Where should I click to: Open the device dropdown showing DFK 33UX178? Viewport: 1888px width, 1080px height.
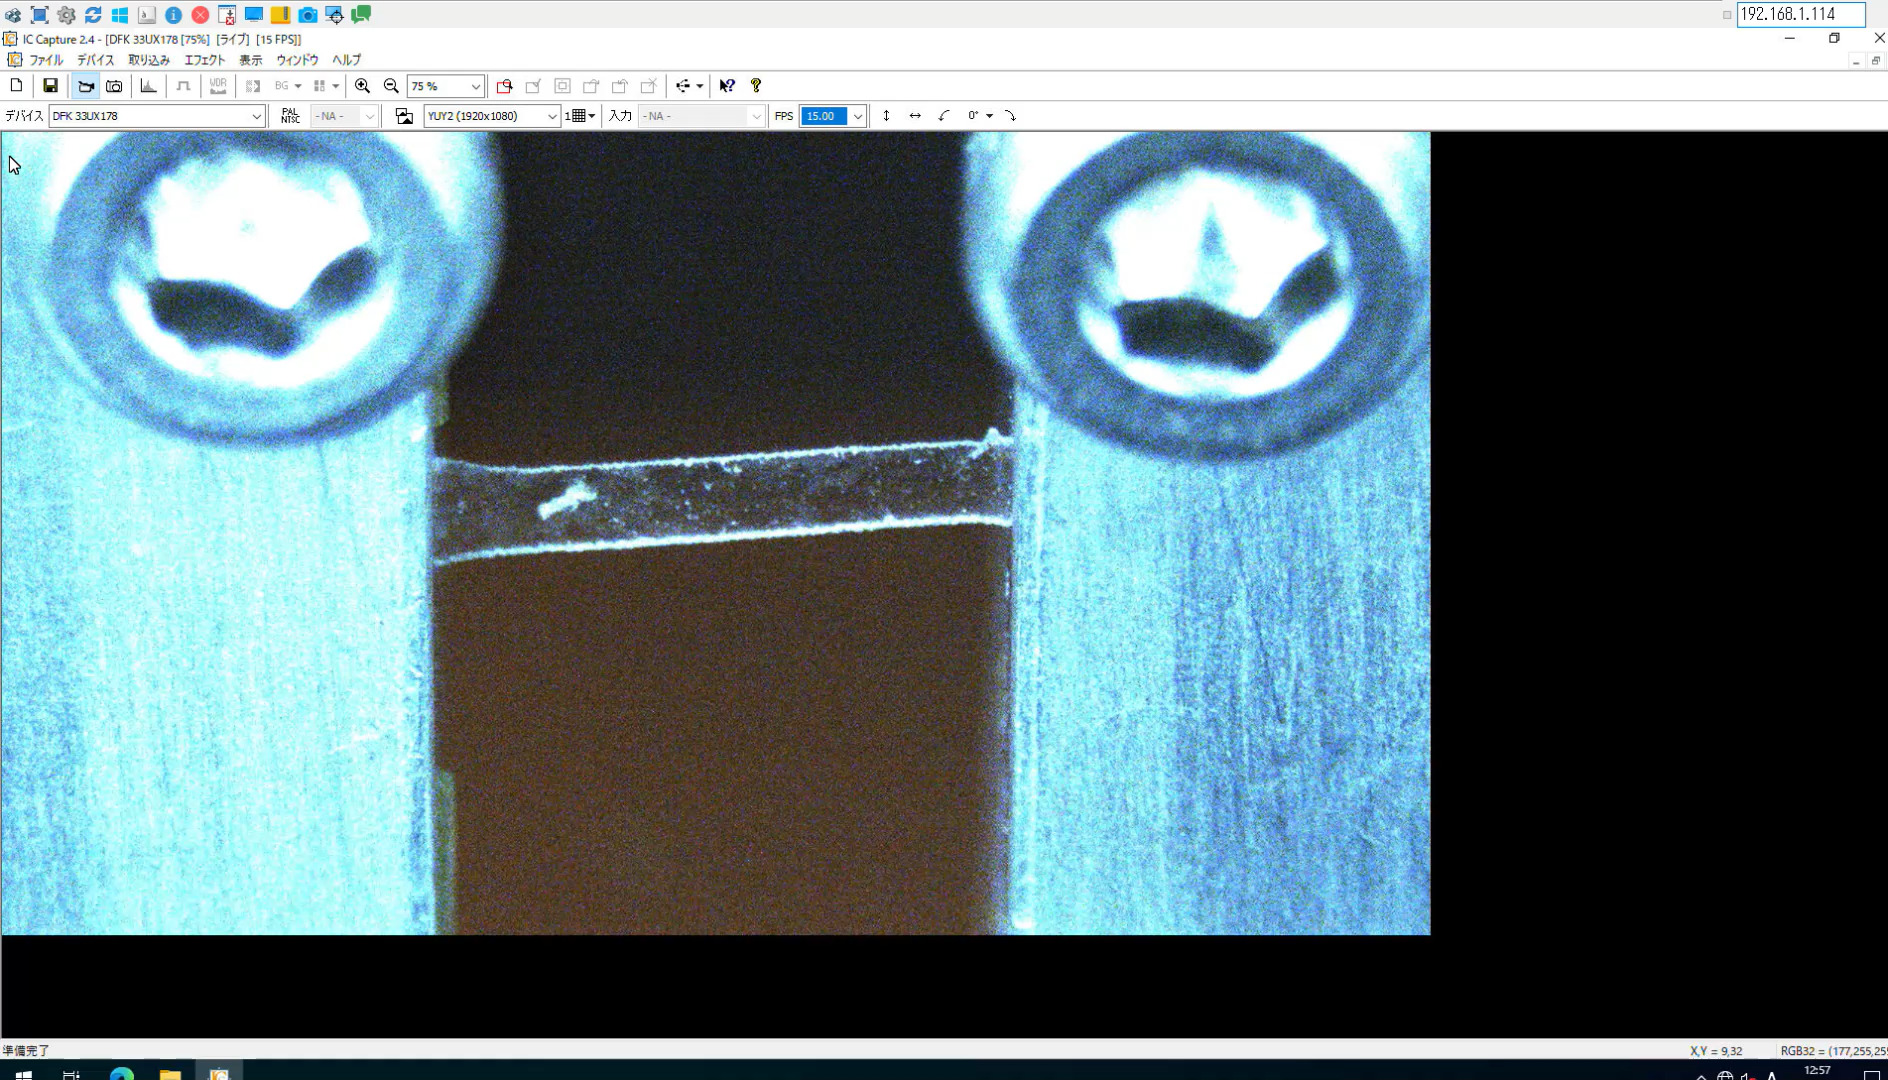(257, 116)
